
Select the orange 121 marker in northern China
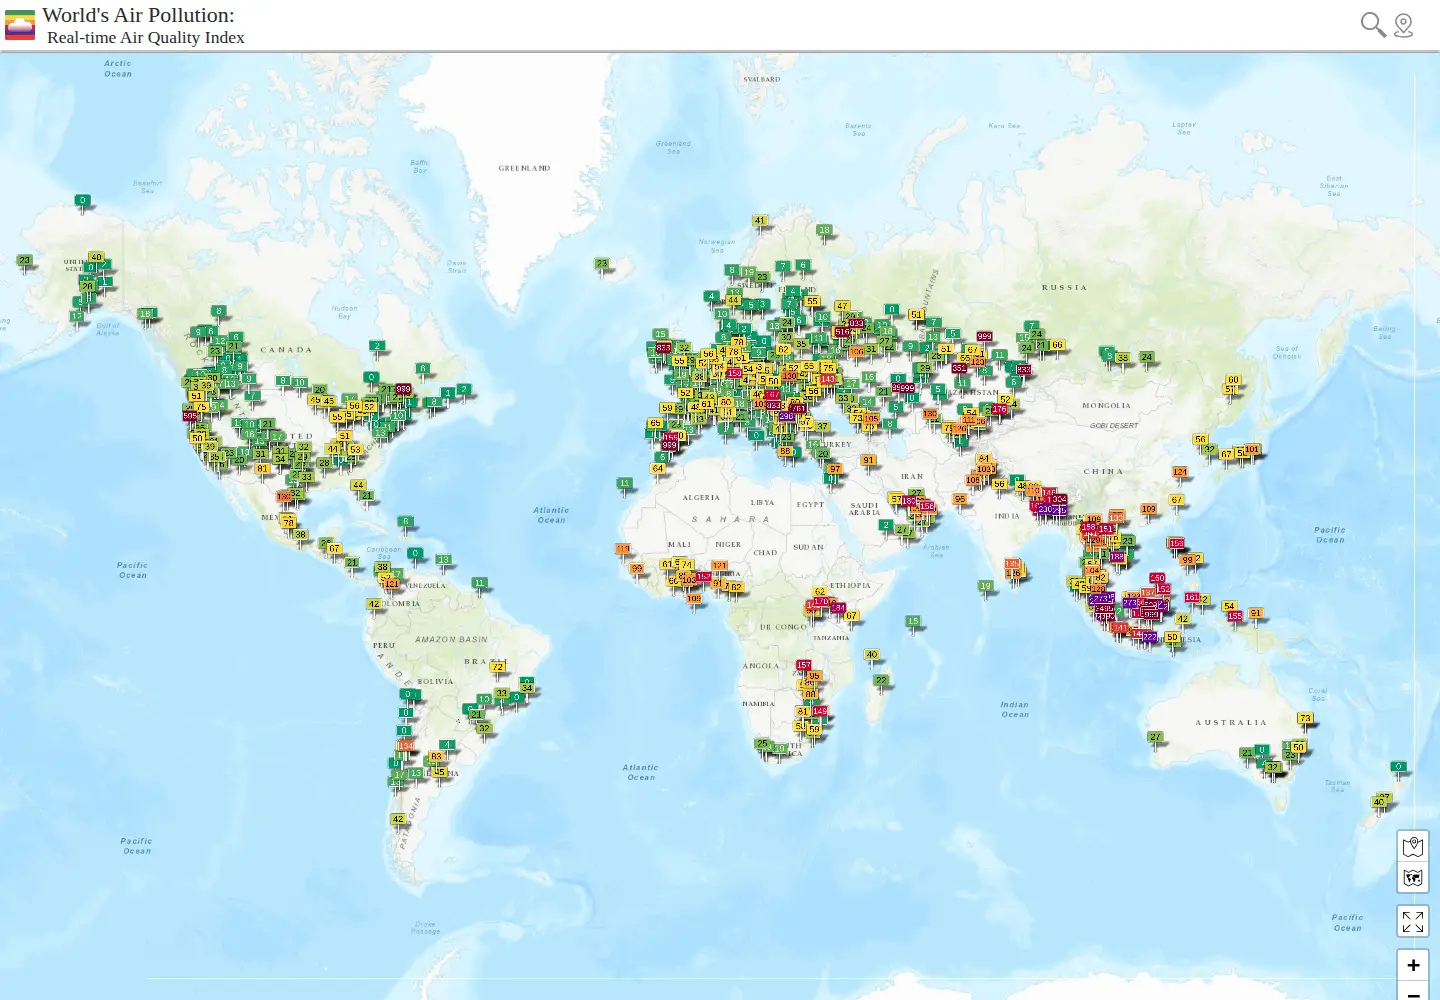[x=1181, y=471]
